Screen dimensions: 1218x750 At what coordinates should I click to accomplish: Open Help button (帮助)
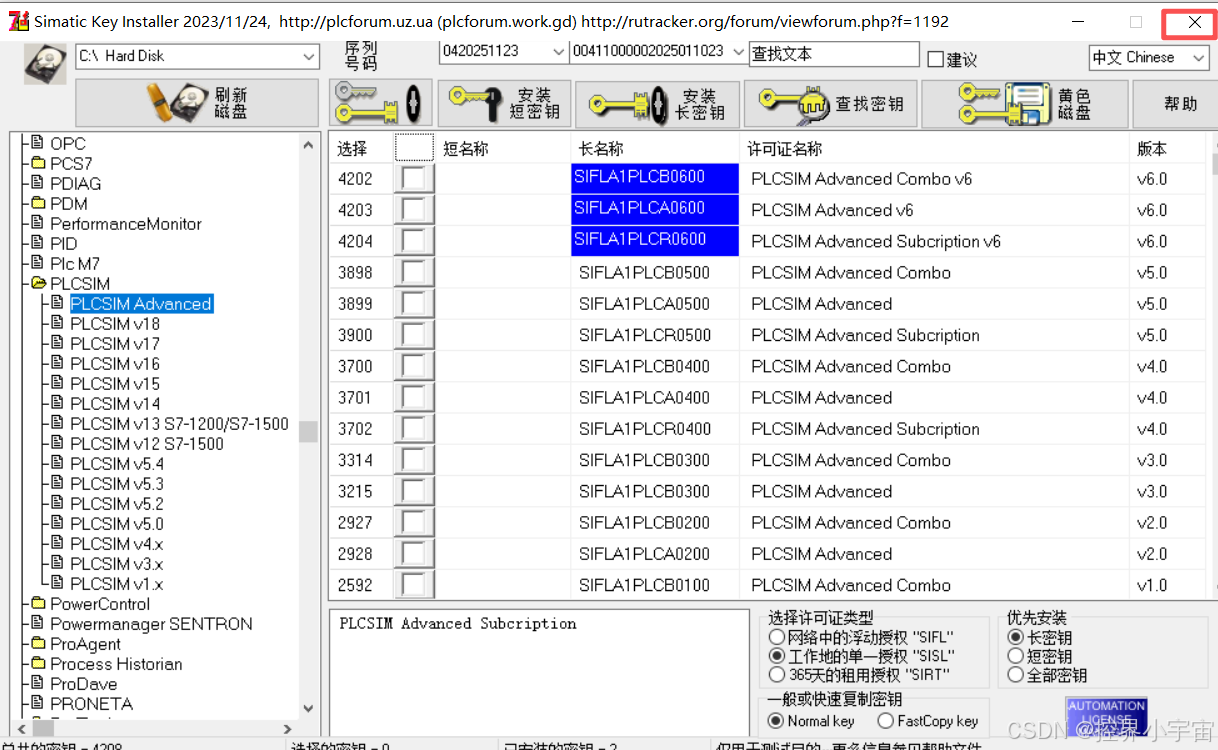1180,103
